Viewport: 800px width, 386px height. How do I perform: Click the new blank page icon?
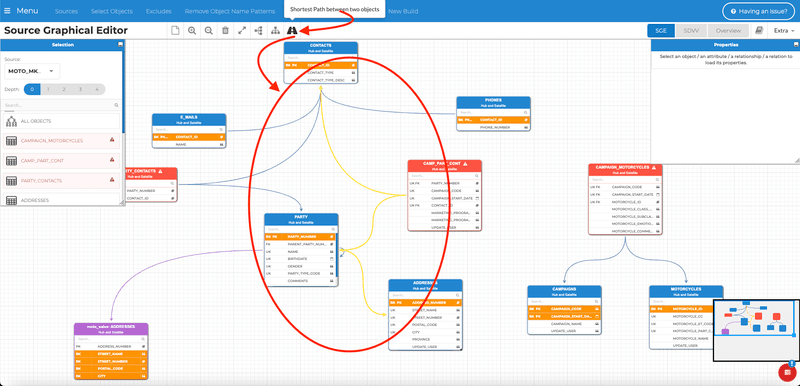pos(175,31)
